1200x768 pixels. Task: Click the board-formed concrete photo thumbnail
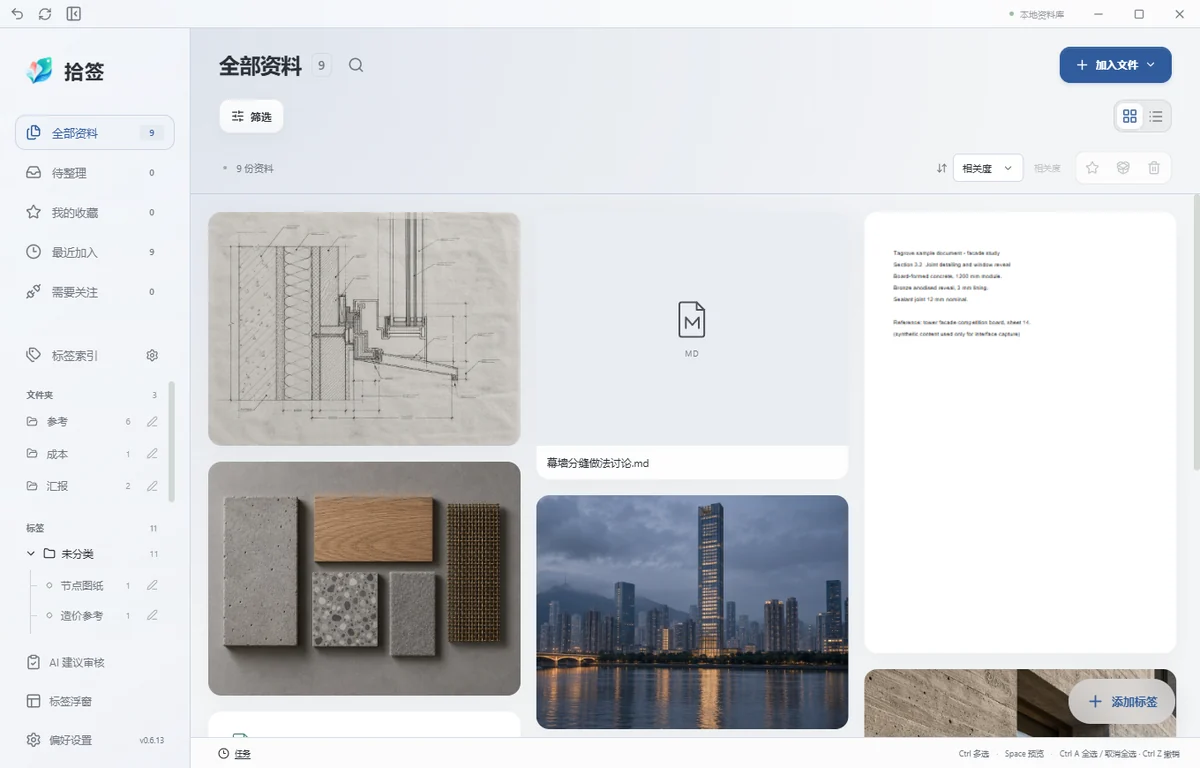click(x=1020, y=703)
